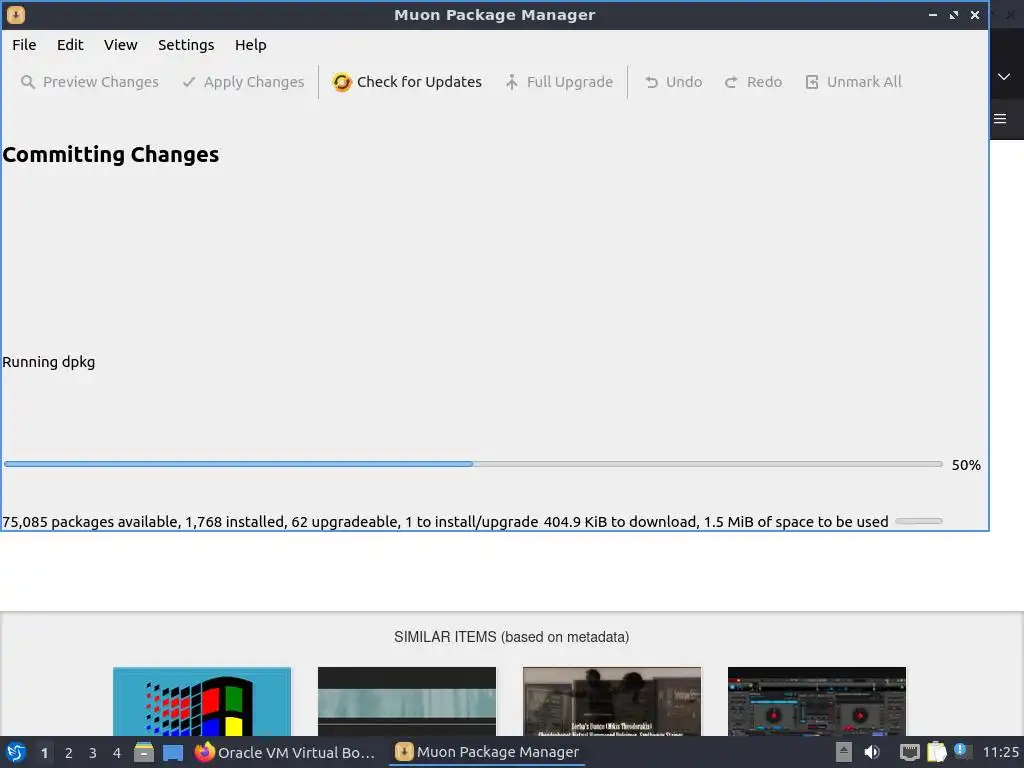Open the volume control tray icon
This screenshot has height=768, width=1024.
pos(872,752)
